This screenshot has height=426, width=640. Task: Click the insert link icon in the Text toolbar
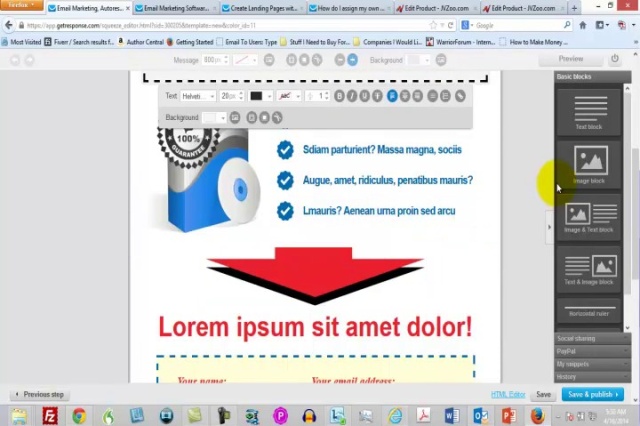click(460, 96)
